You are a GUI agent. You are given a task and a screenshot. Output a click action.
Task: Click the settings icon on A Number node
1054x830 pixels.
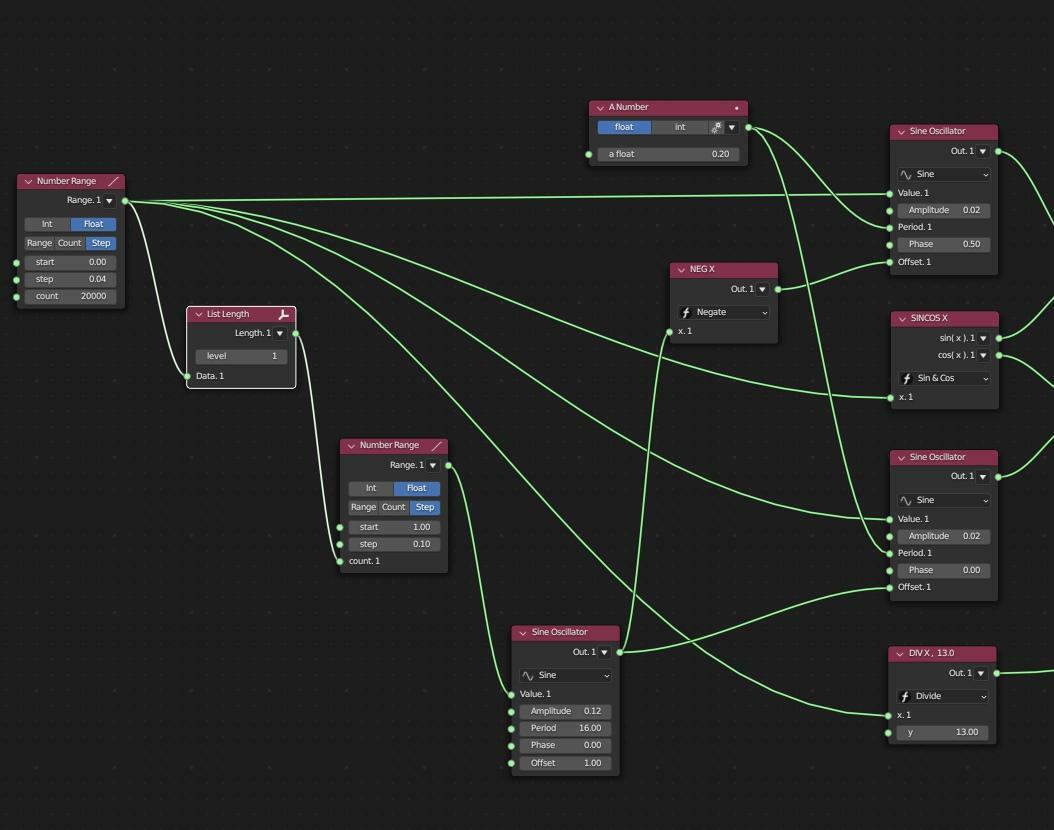click(x=716, y=127)
